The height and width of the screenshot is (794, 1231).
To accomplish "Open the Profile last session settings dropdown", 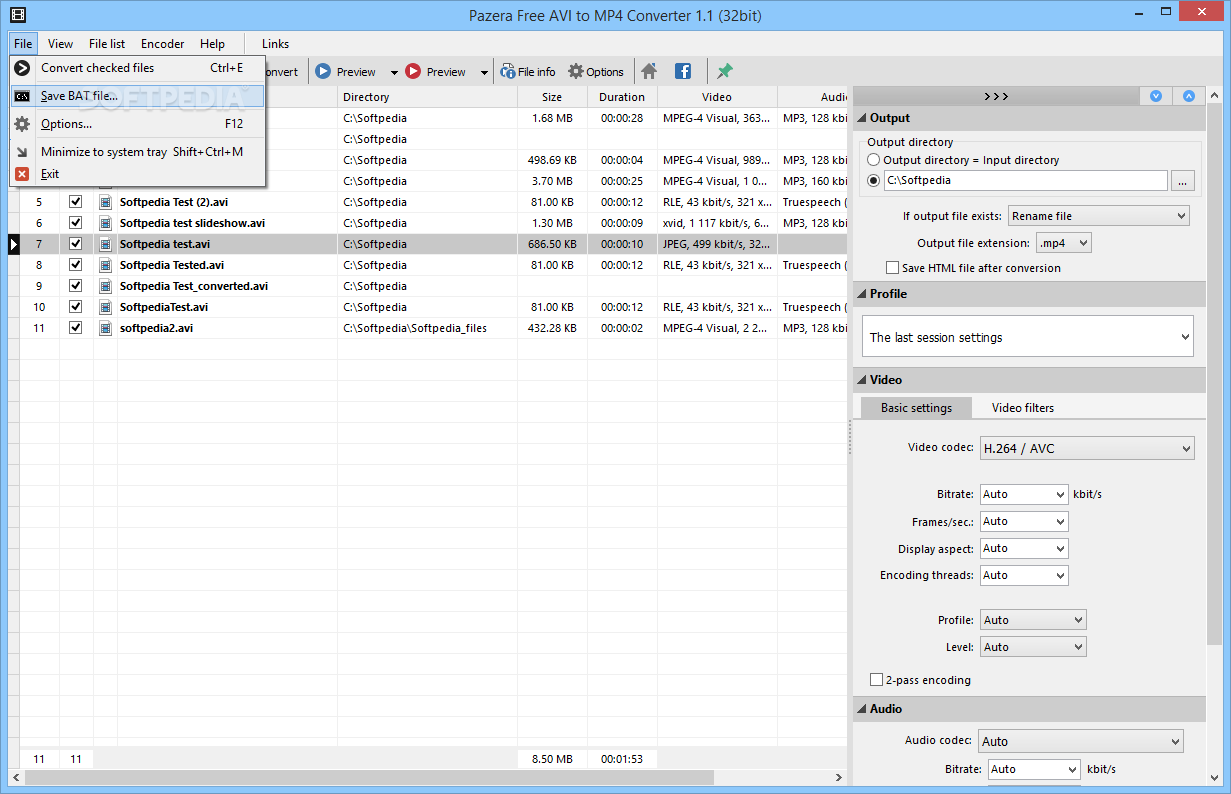I will [1028, 337].
